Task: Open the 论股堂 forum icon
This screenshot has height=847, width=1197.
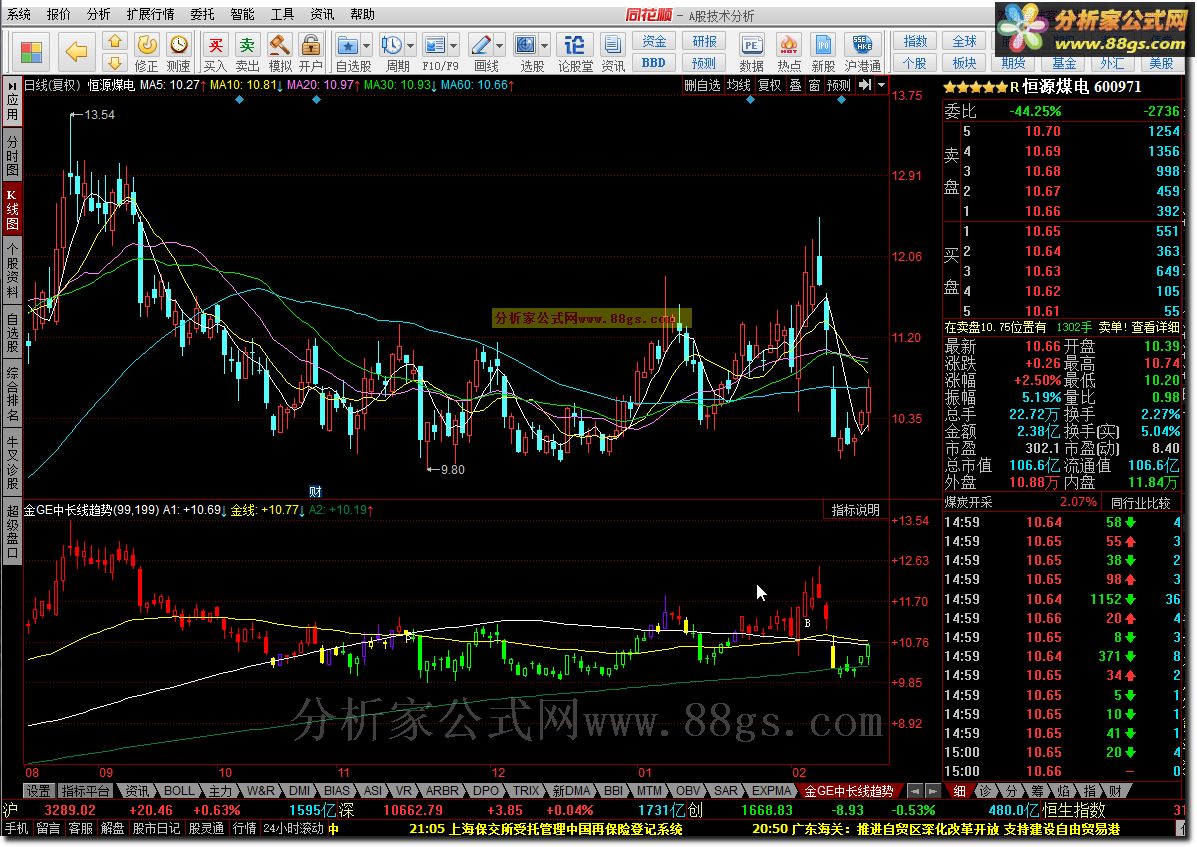Action: (x=575, y=53)
